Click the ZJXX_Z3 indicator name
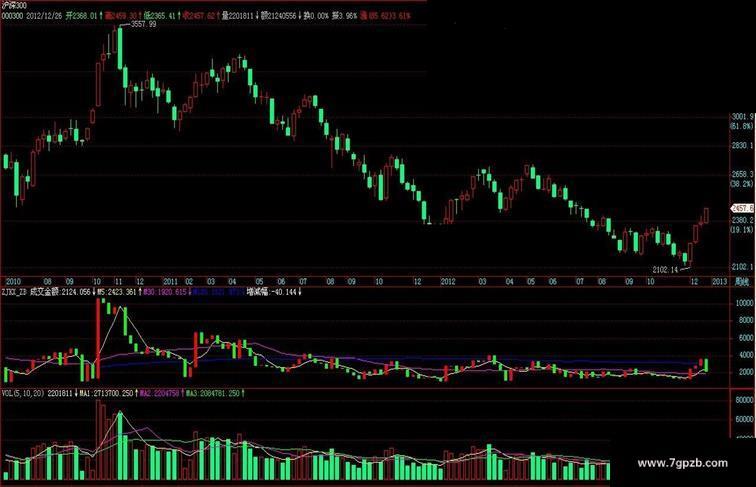This screenshot has width=756, height=487. (14, 292)
